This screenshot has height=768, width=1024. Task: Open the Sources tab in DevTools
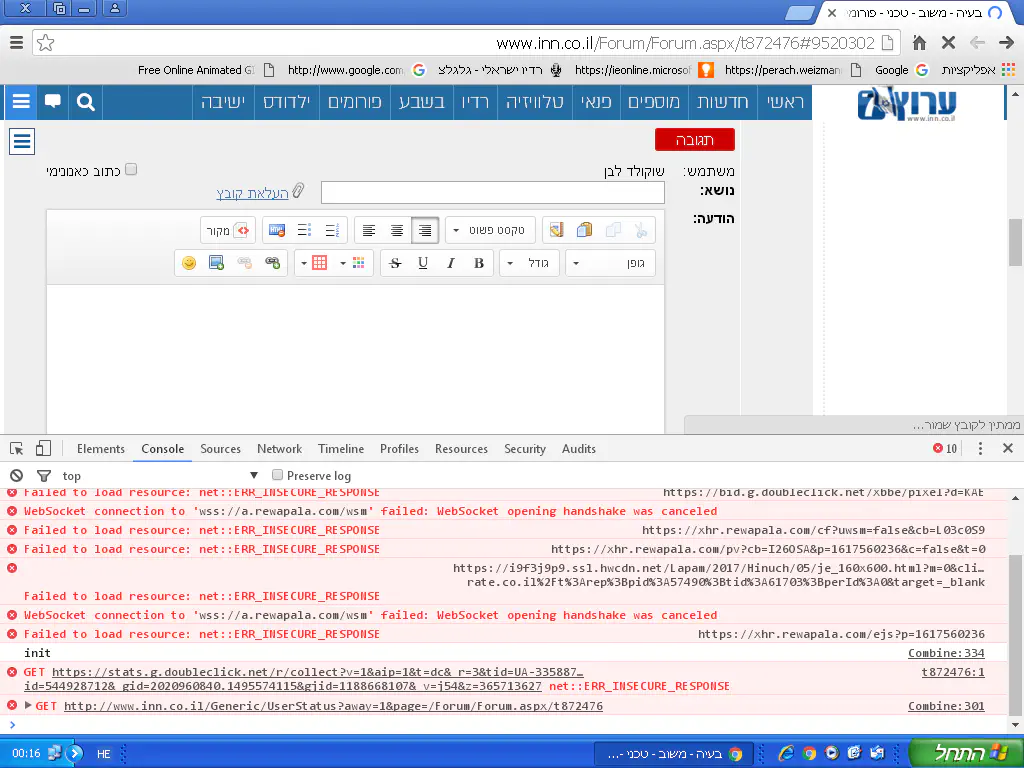(x=220, y=449)
